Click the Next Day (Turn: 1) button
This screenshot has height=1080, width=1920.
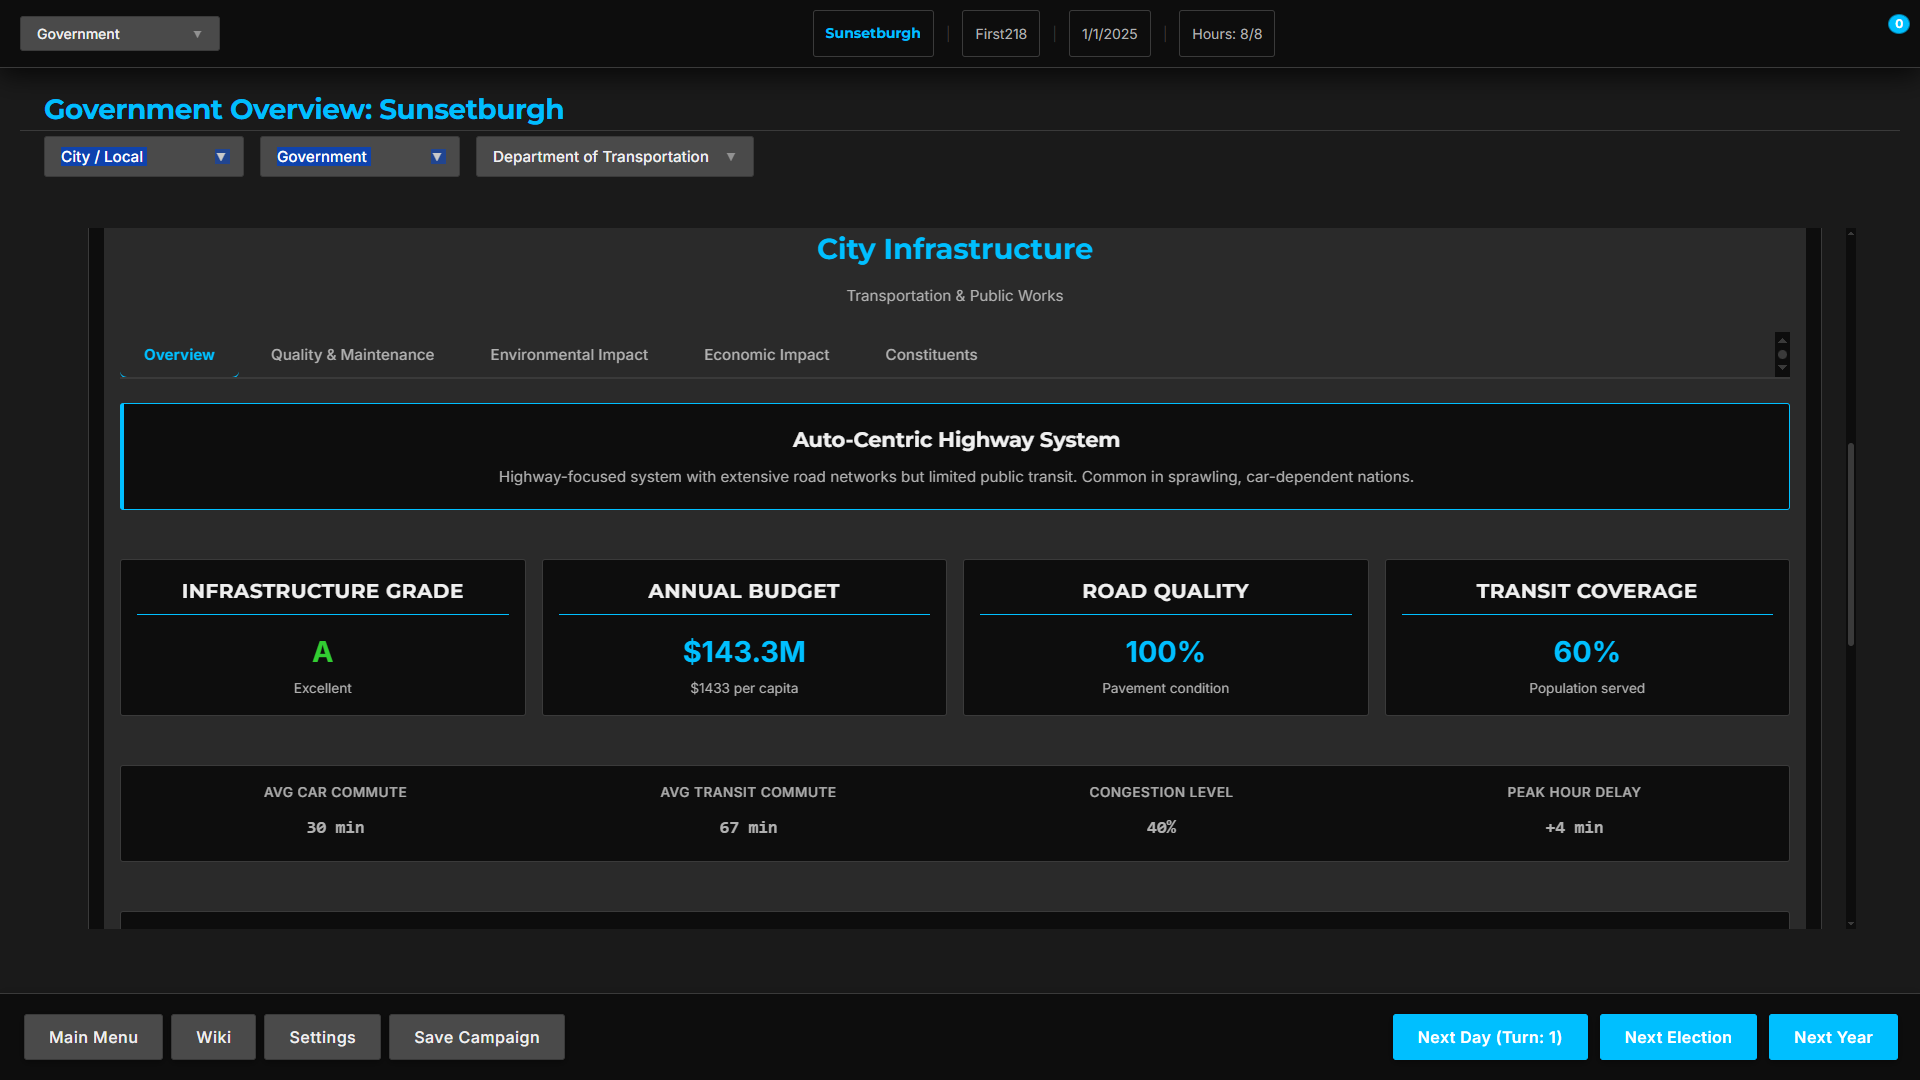[x=1489, y=1037]
